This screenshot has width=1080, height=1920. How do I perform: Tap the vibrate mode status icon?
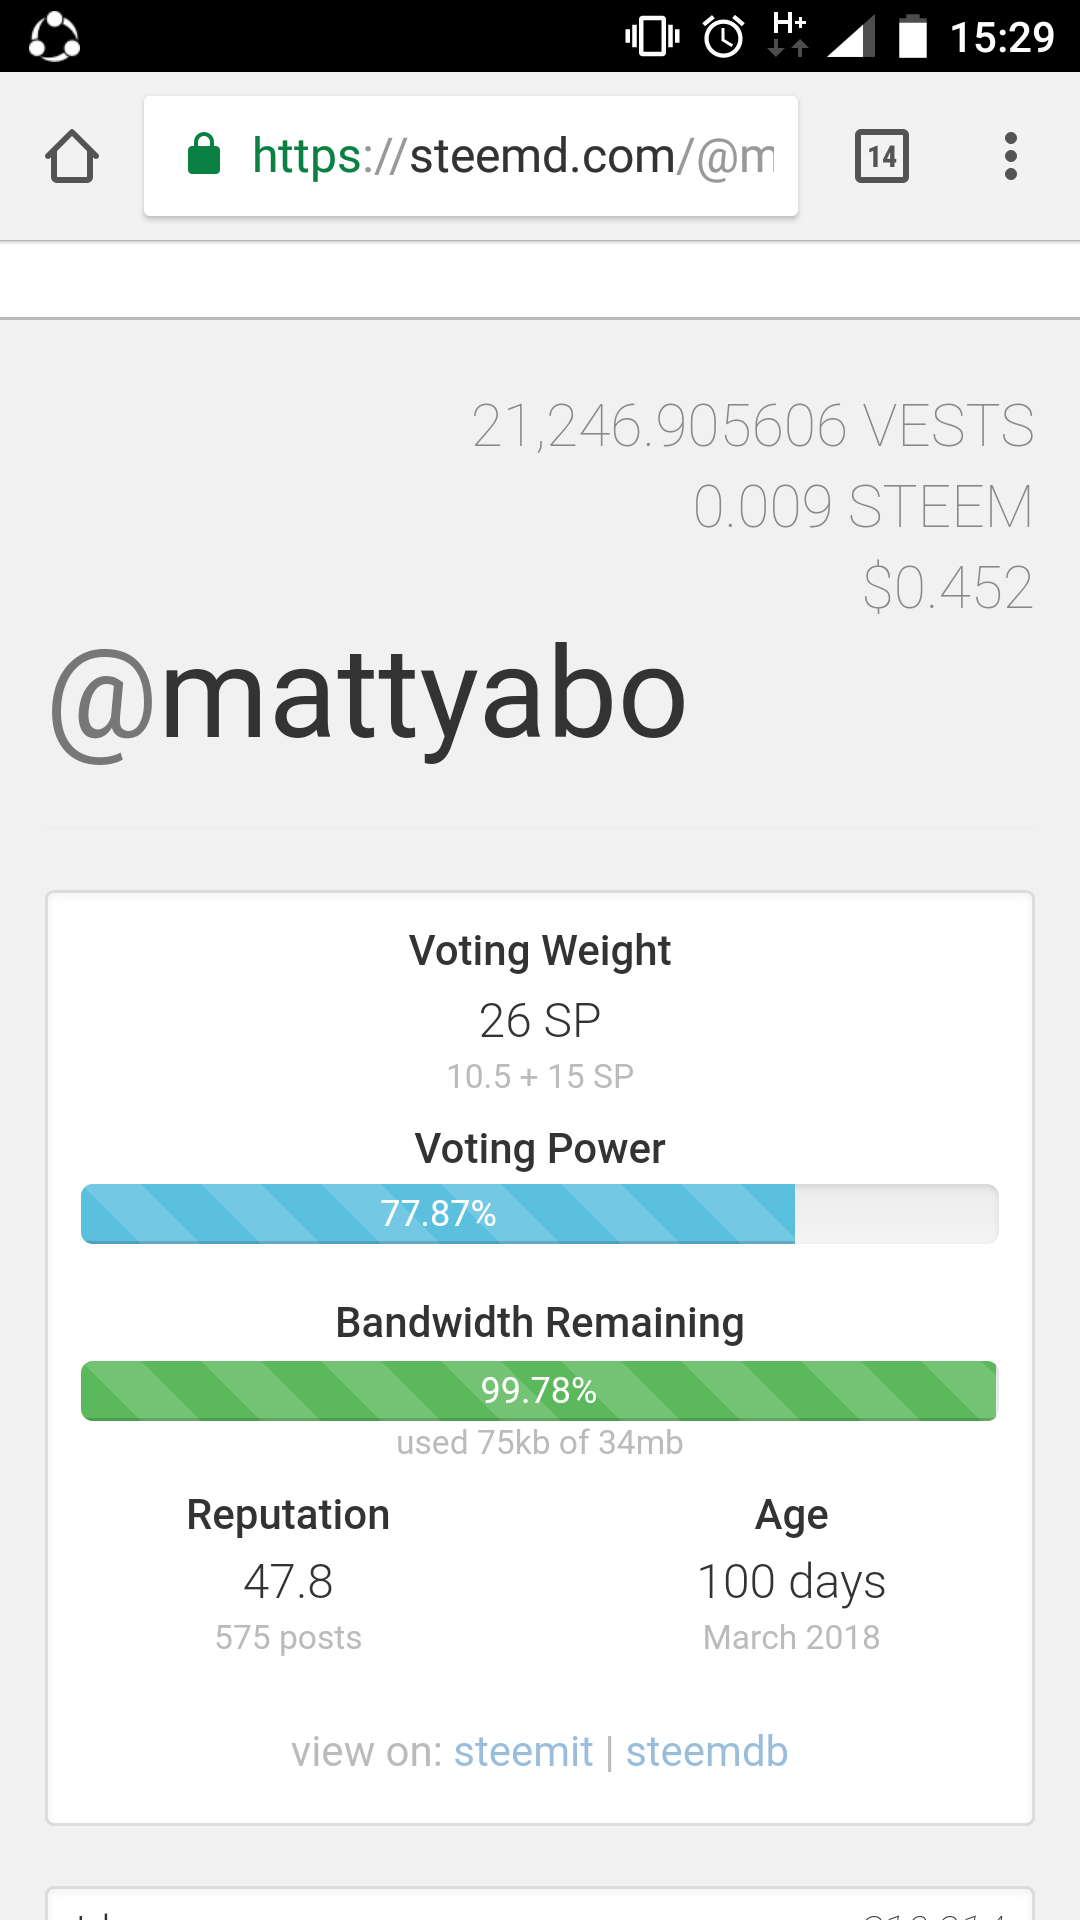(652, 37)
